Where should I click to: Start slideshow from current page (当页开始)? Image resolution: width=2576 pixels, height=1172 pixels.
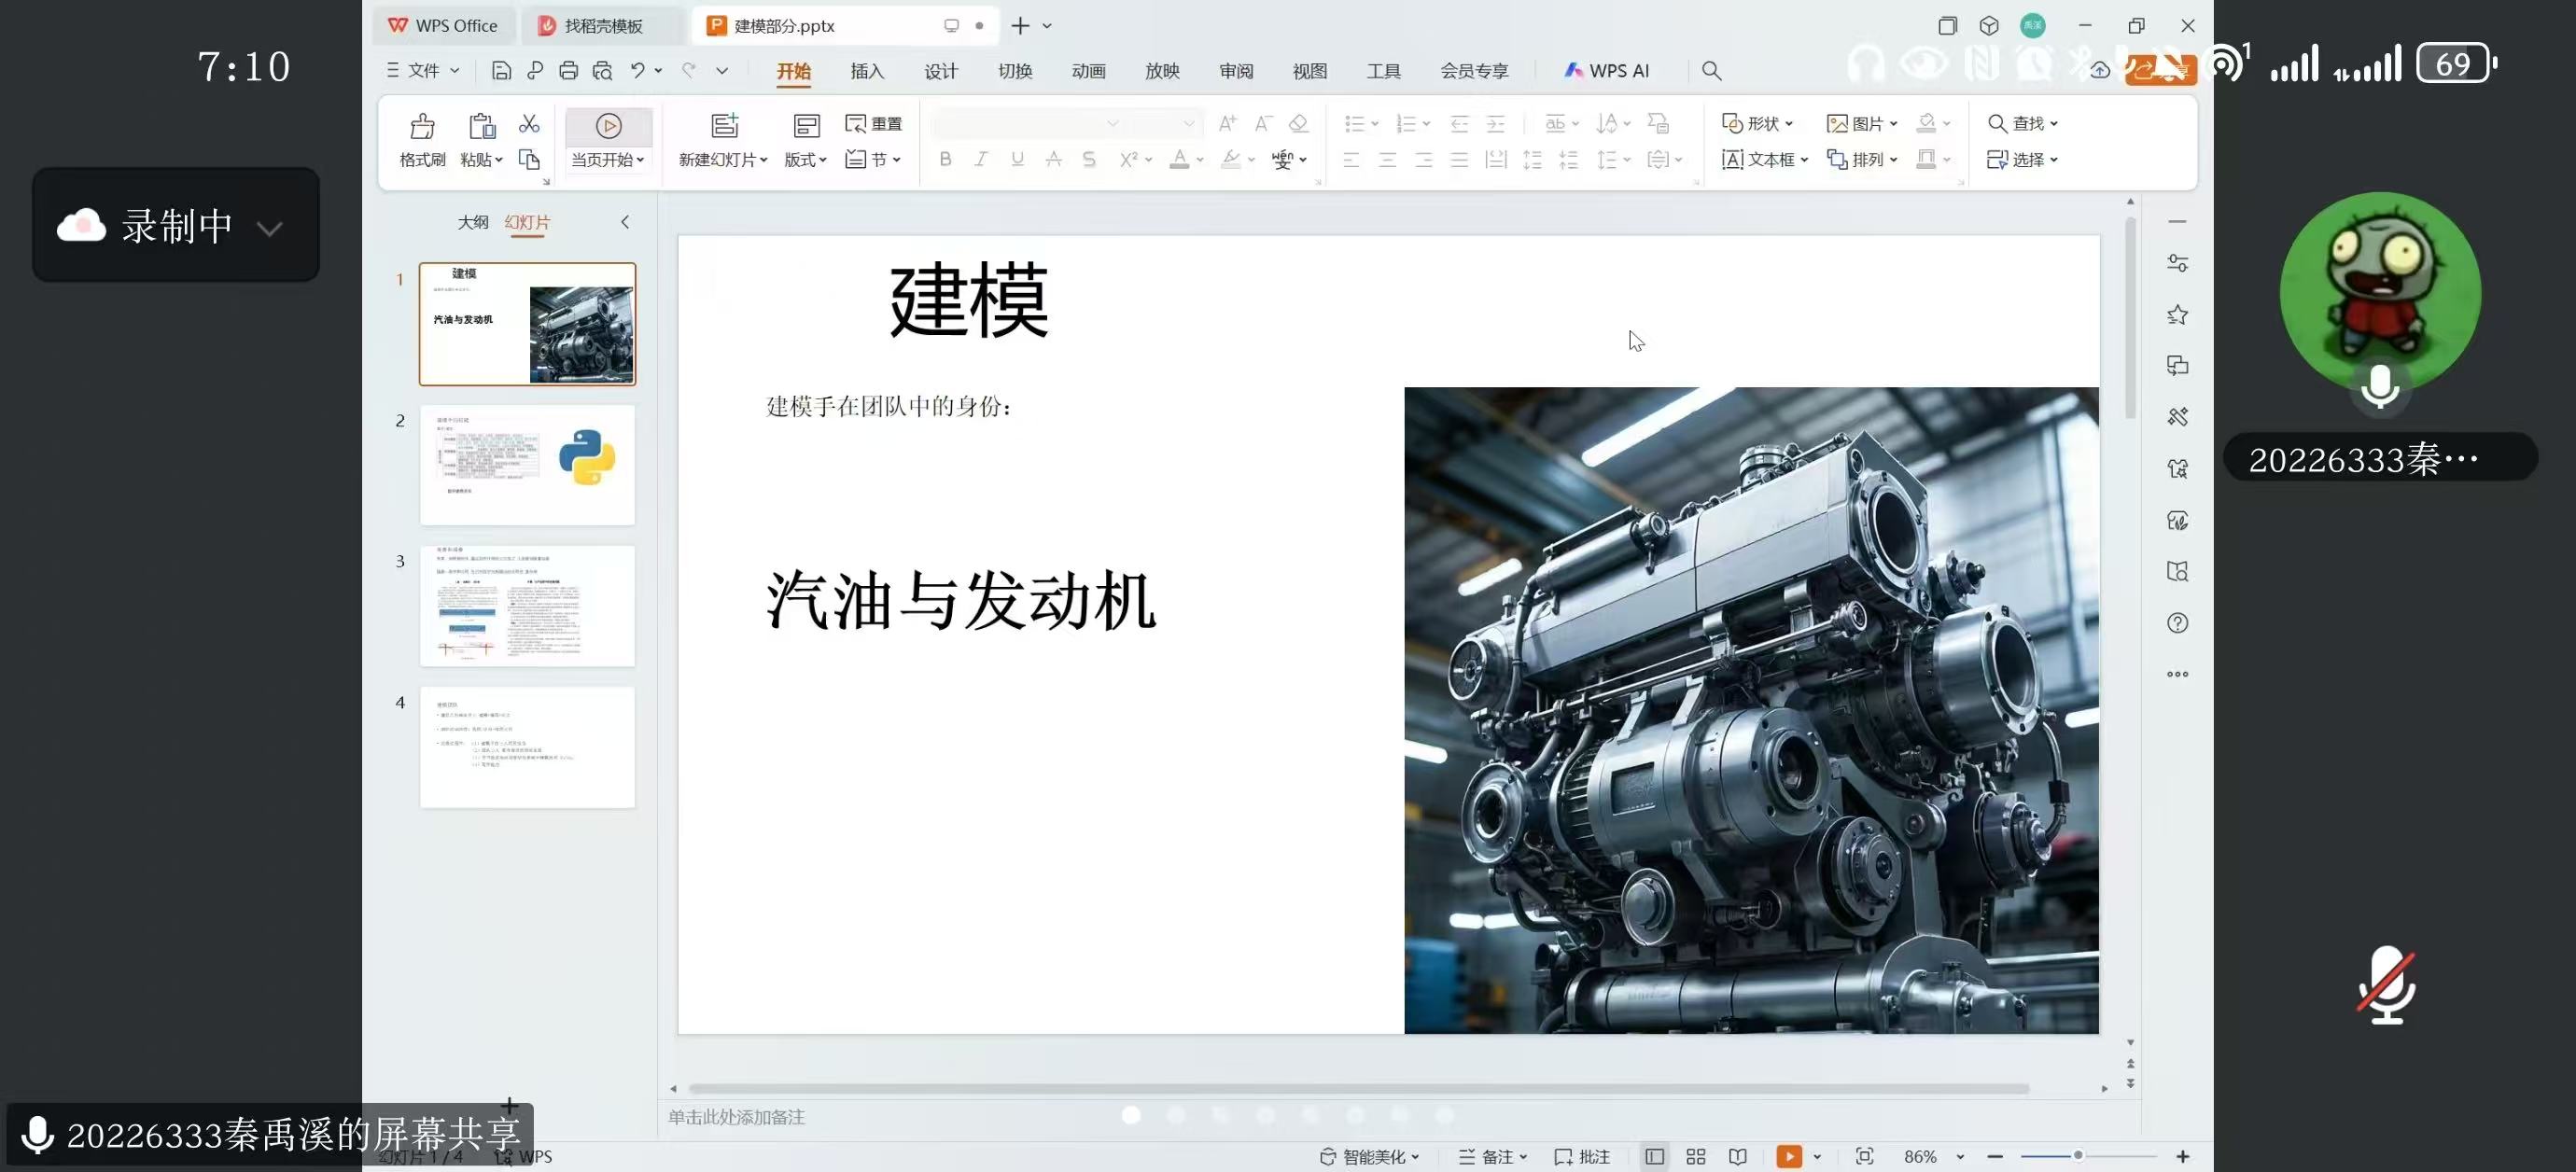[608, 140]
